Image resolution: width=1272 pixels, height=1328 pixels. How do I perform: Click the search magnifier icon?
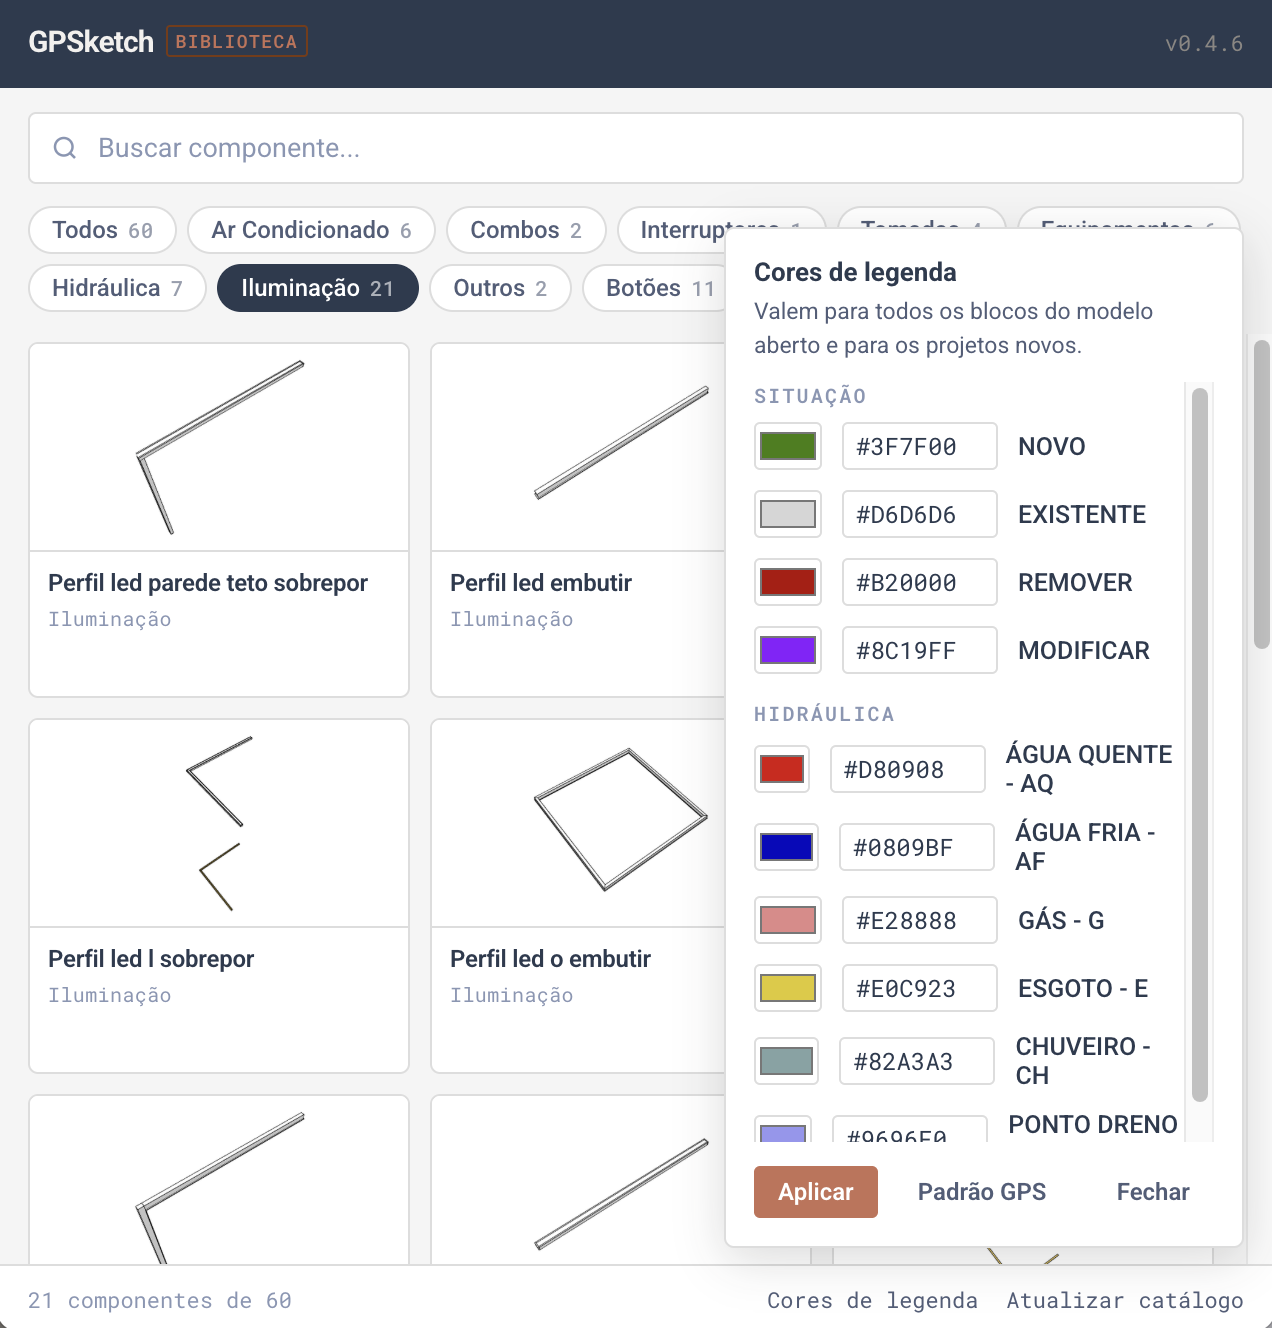click(65, 148)
